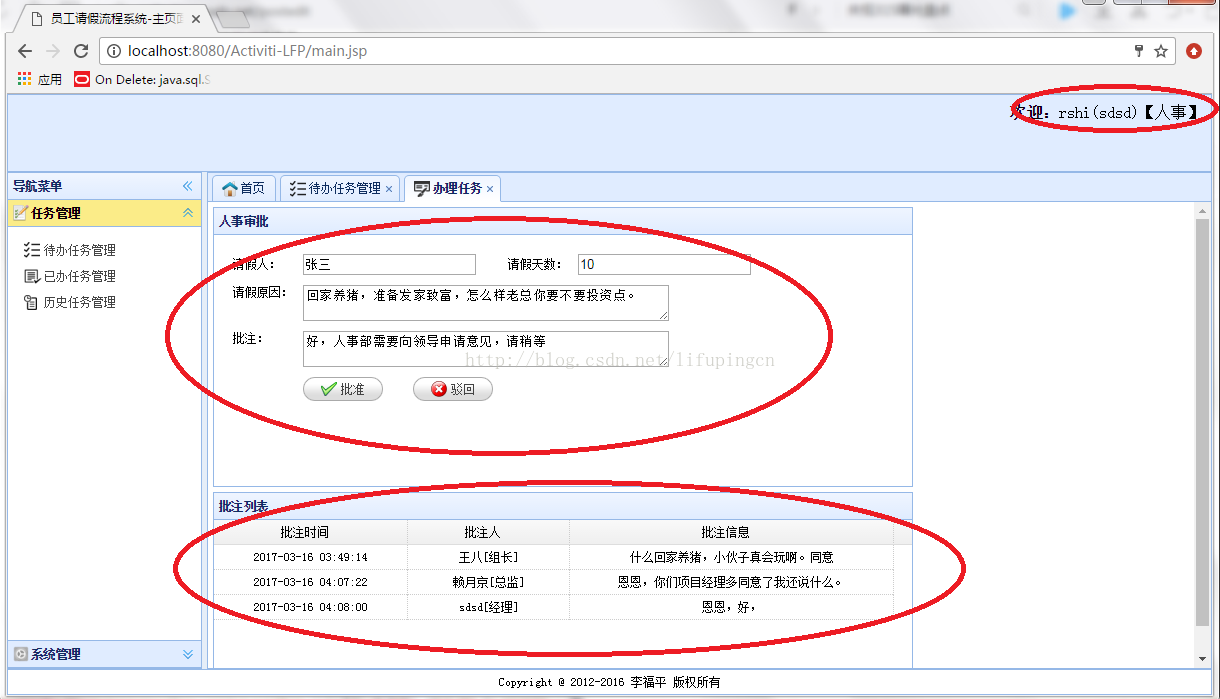Sort by the 批注时间 column header

coord(310,532)
